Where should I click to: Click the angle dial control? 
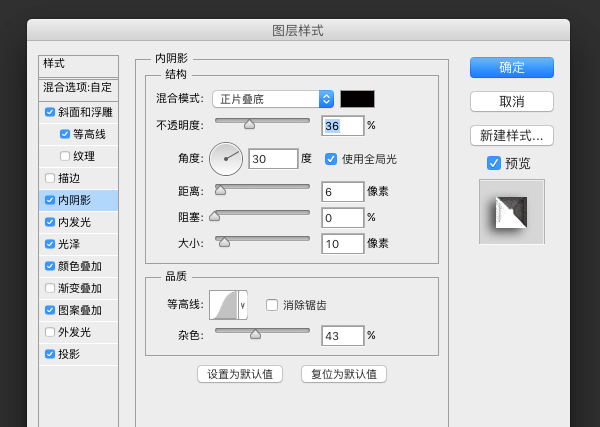226,158
